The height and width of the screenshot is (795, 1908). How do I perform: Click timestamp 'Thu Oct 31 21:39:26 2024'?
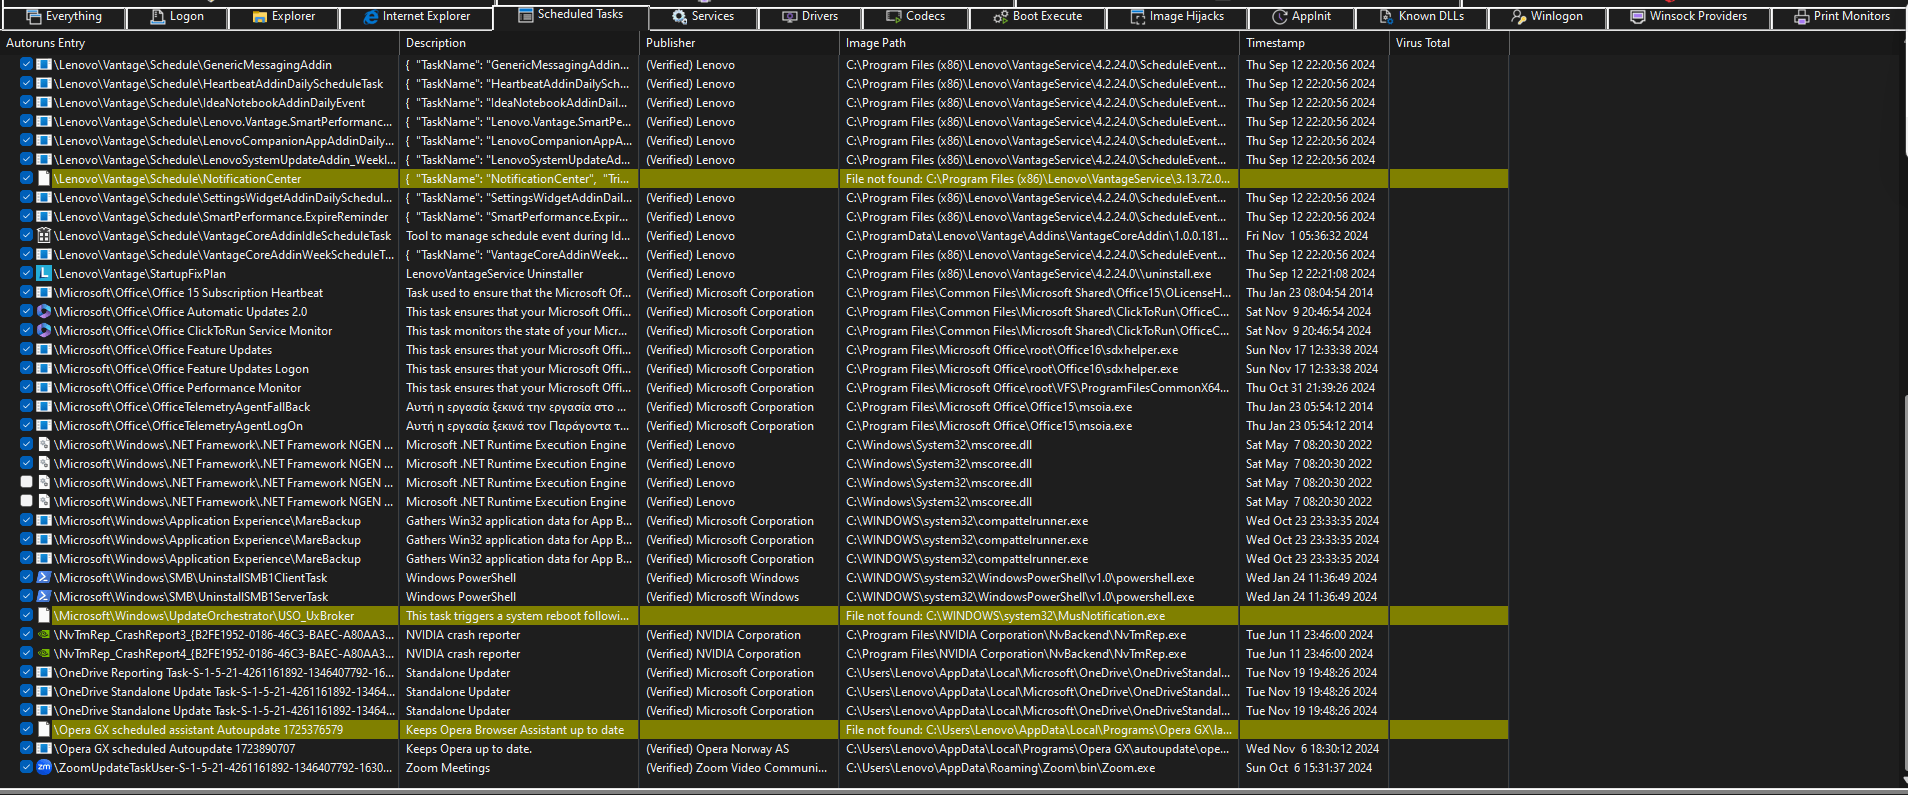(x=1310, y=388)
